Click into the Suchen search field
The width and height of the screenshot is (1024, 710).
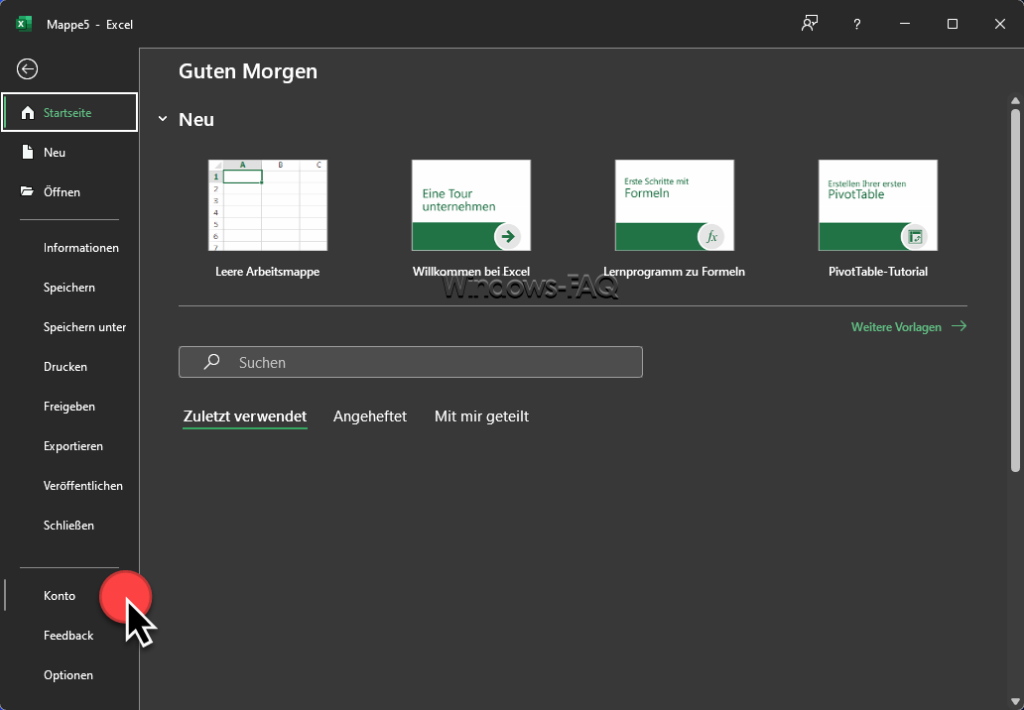(411, 362)
